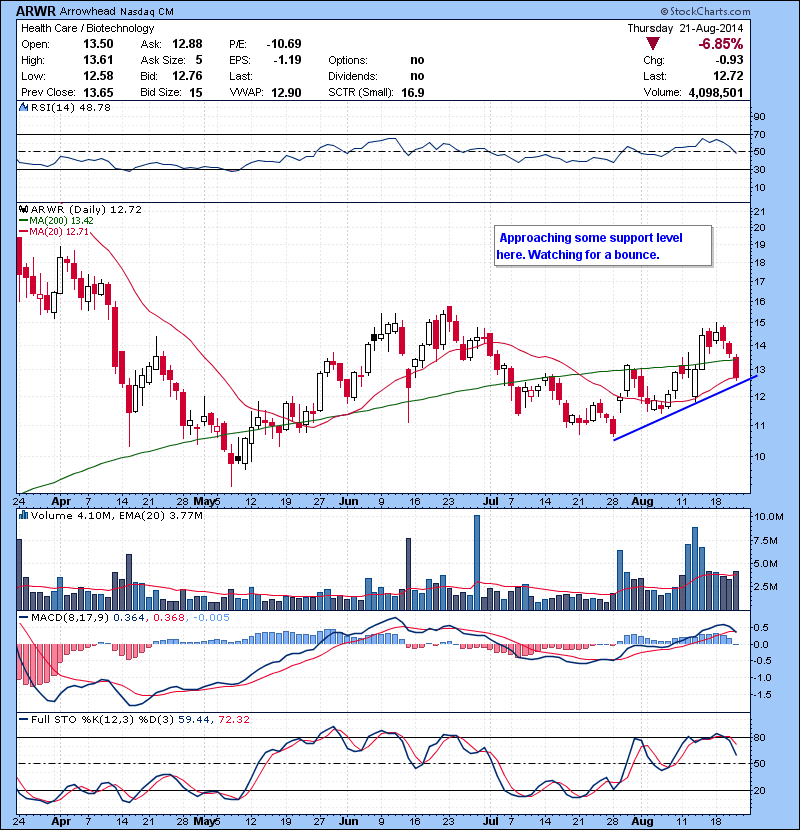Select the MA(200) 13.42 legend entry
This screenshot has height=830, width=800.
[56, 221]
